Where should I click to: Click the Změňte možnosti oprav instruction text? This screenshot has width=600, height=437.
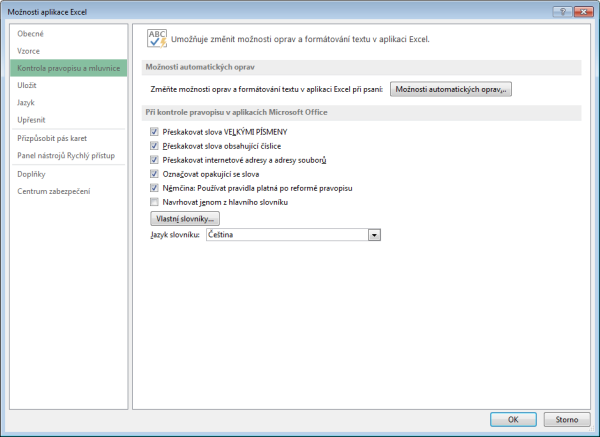[x=267, y=90]
